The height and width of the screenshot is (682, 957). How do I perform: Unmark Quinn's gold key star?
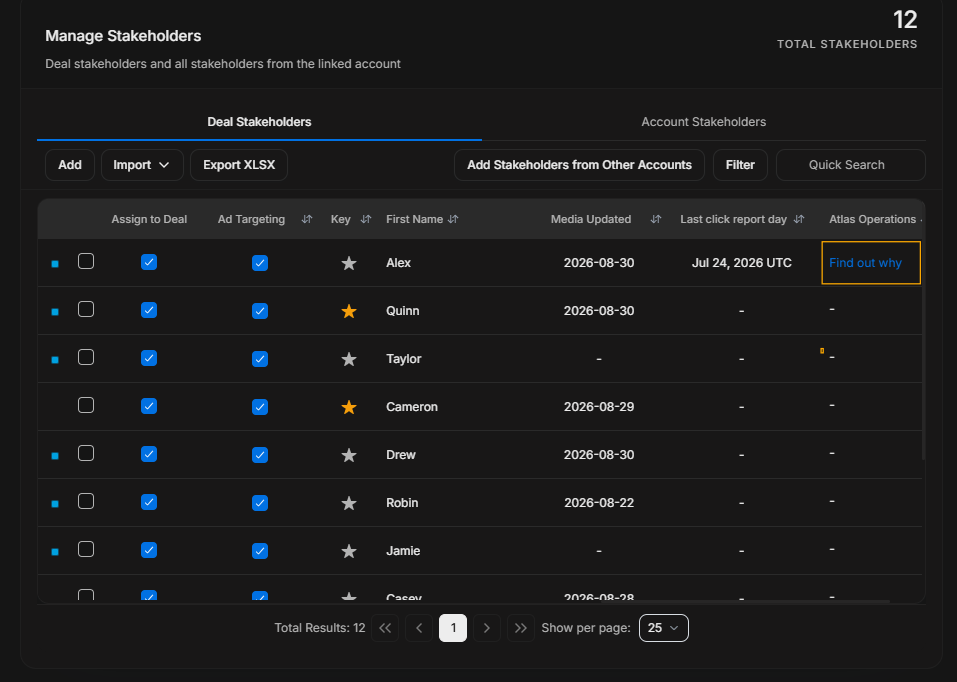348,311
